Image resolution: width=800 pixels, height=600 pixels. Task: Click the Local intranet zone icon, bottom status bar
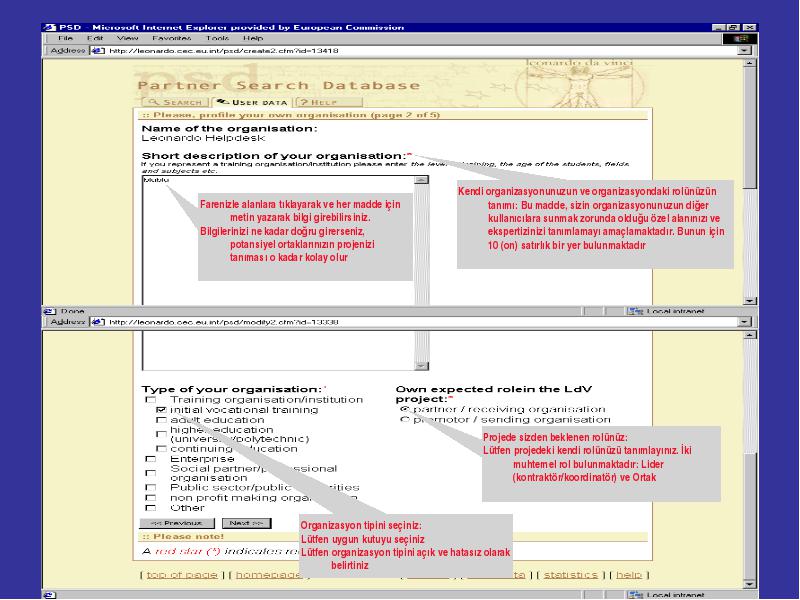(635, 595)
